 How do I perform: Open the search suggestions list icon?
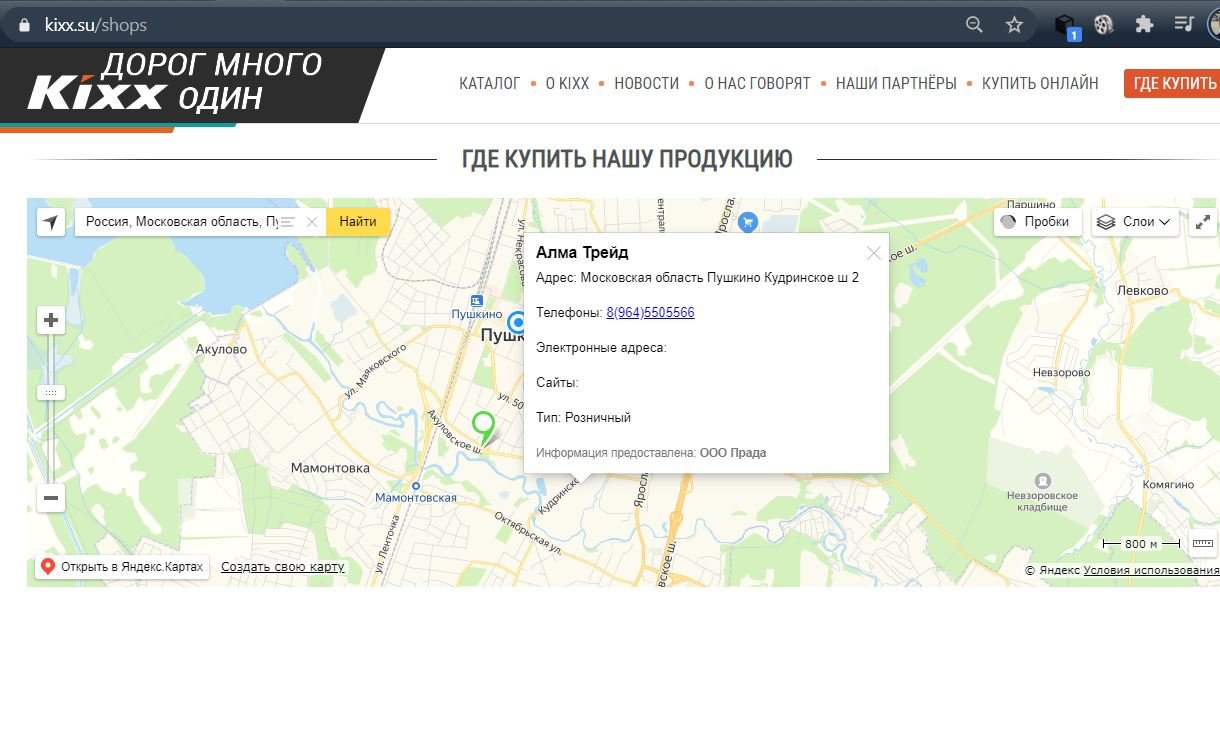point(288,222)
